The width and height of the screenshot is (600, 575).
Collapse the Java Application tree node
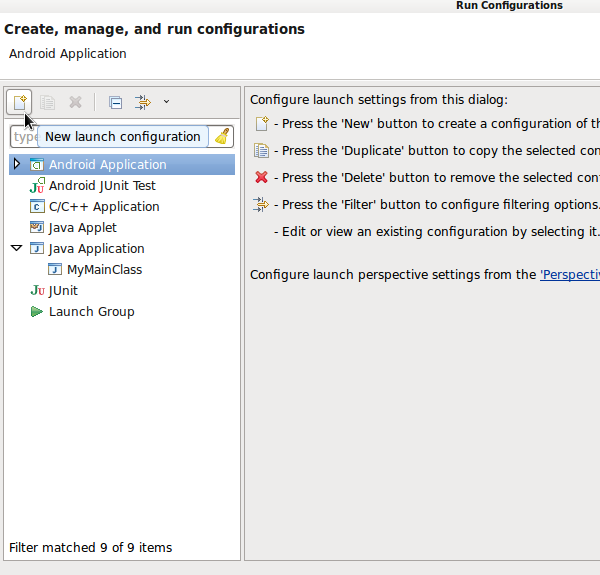[17, 248]
